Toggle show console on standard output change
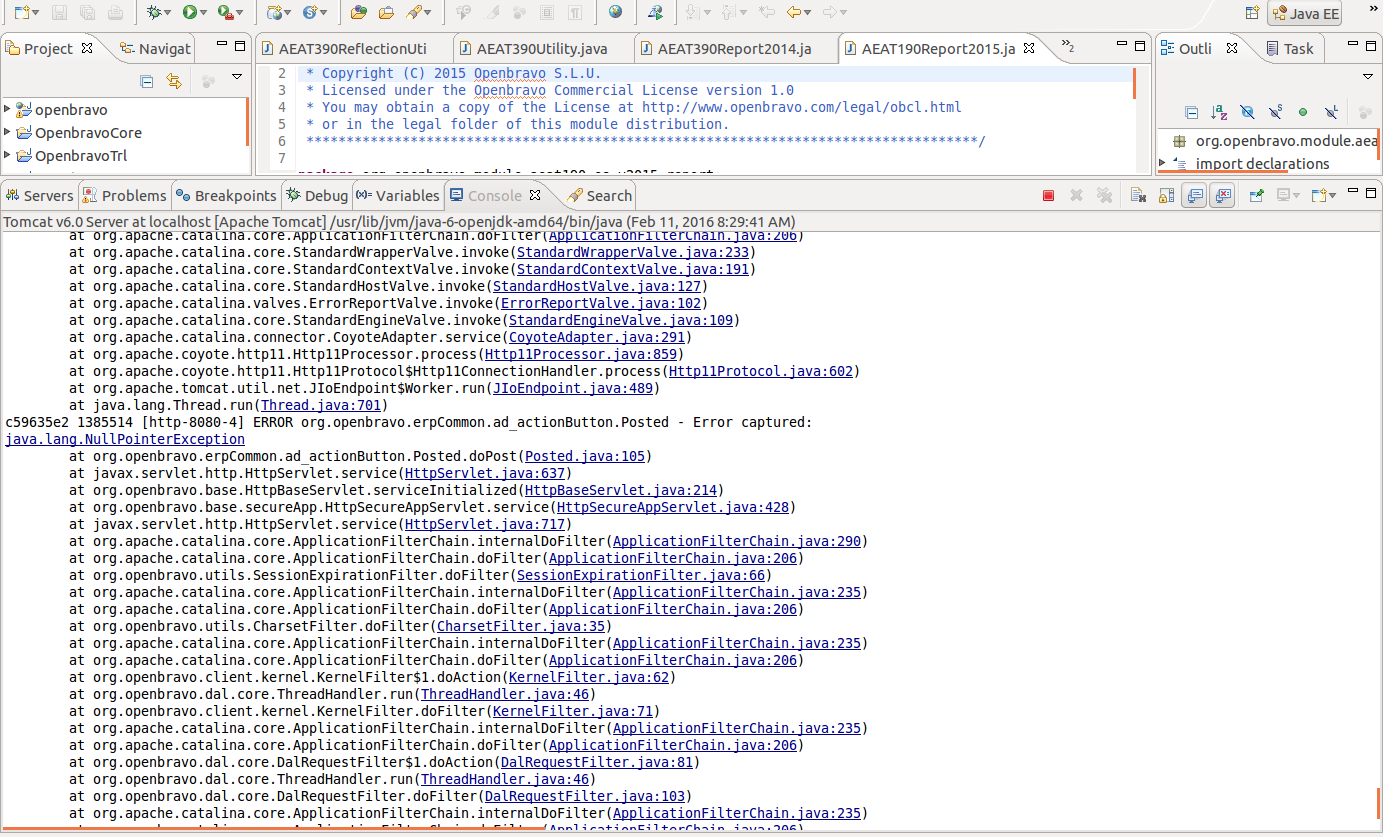 click(x=1194, y=196)
